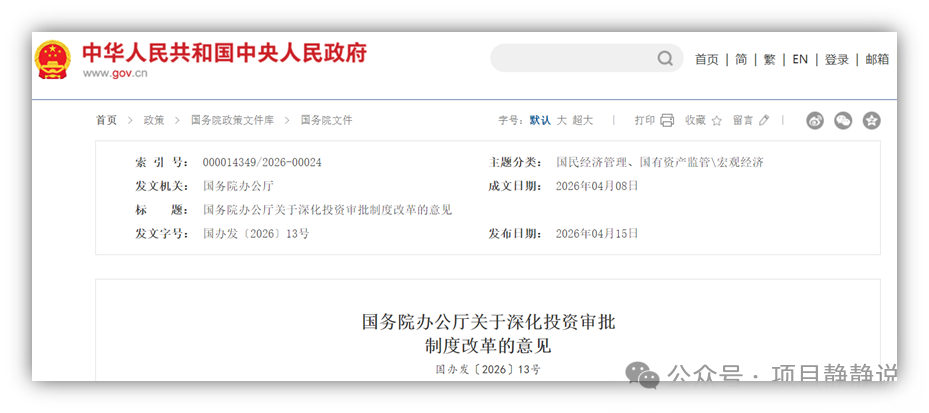The image size is (929, 413).
Task: Click the pencil icon beside 留言
Action: point(764,120)
